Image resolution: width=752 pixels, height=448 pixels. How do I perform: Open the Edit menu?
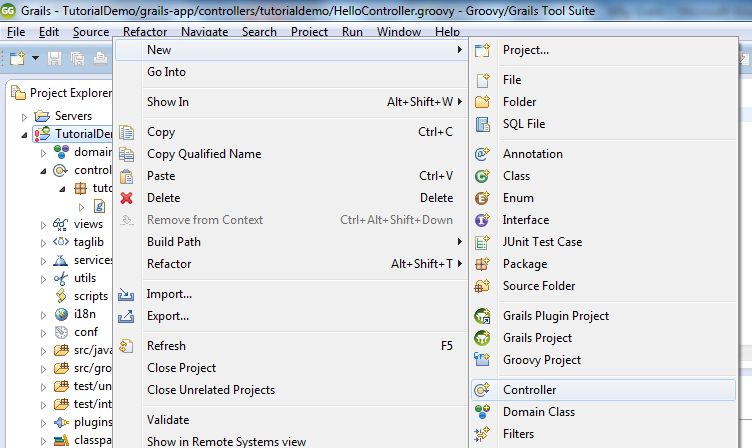tap(49, 32)
